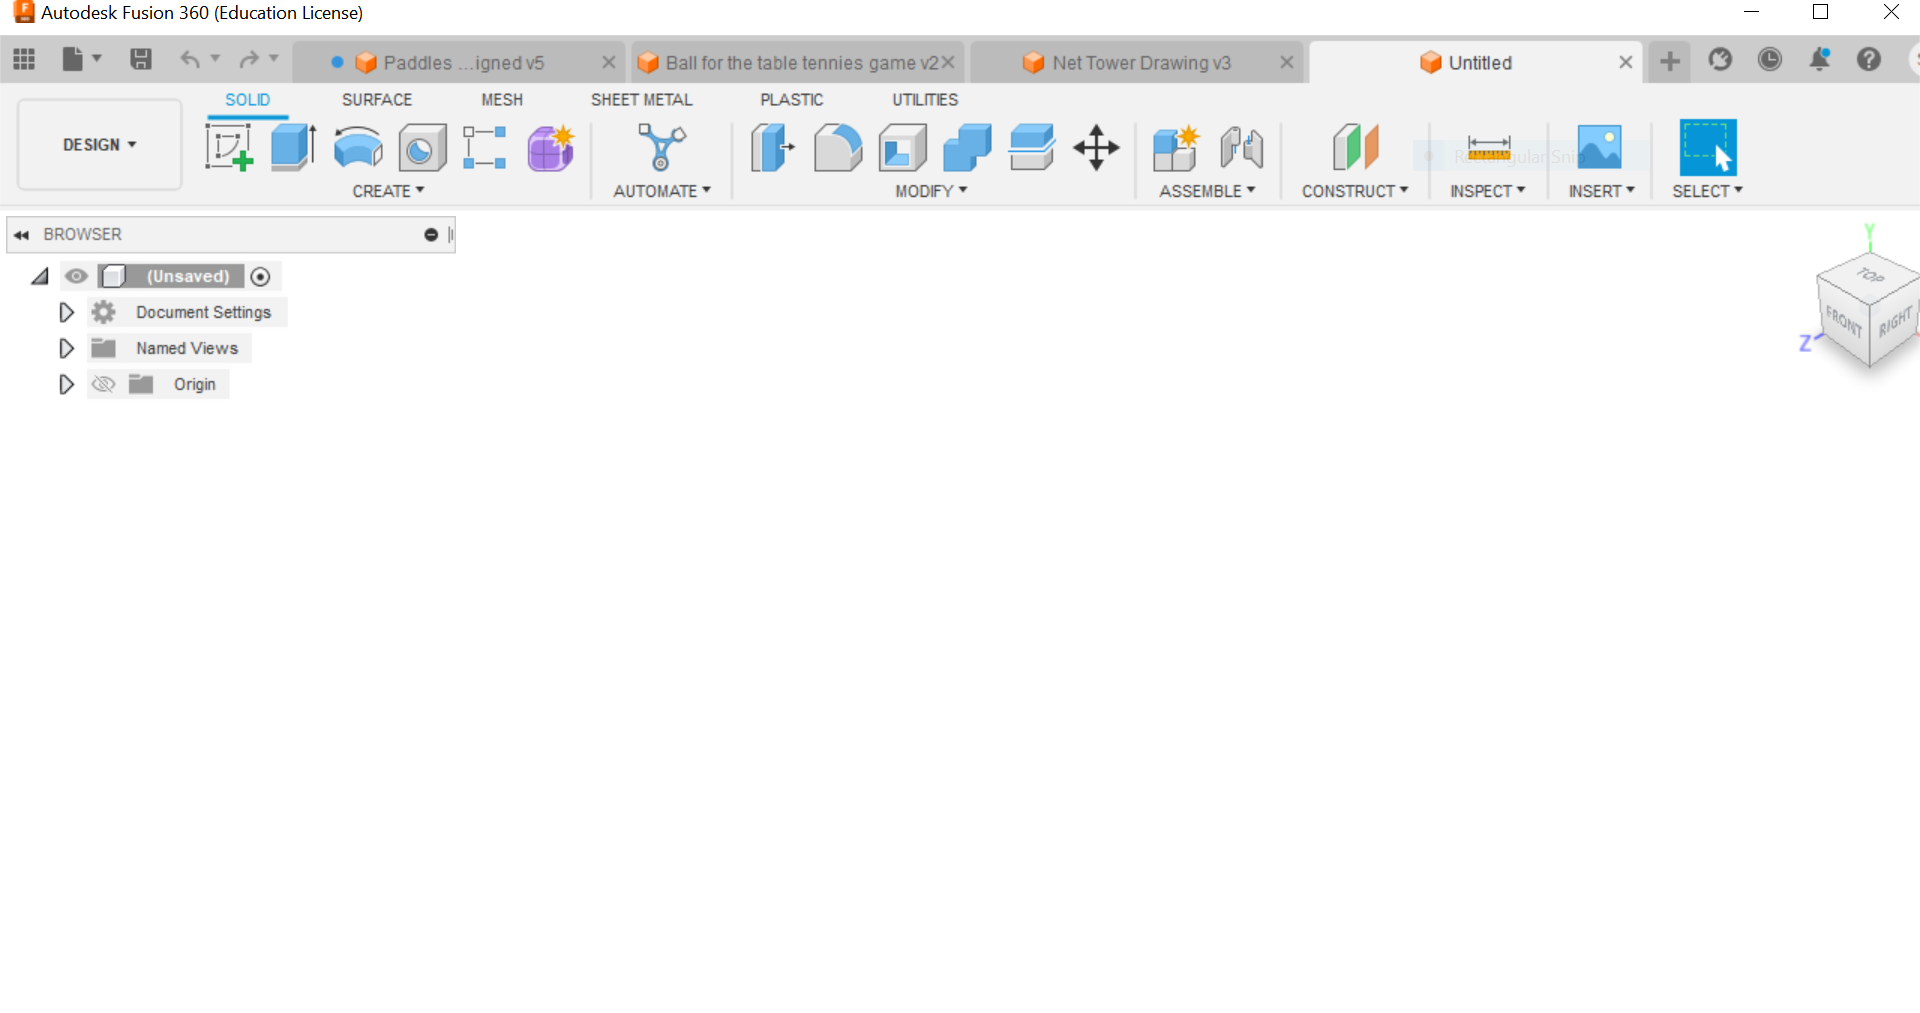Select the Extrude tool
The width and height of the screenshot is (1920, 1013).
294,147
